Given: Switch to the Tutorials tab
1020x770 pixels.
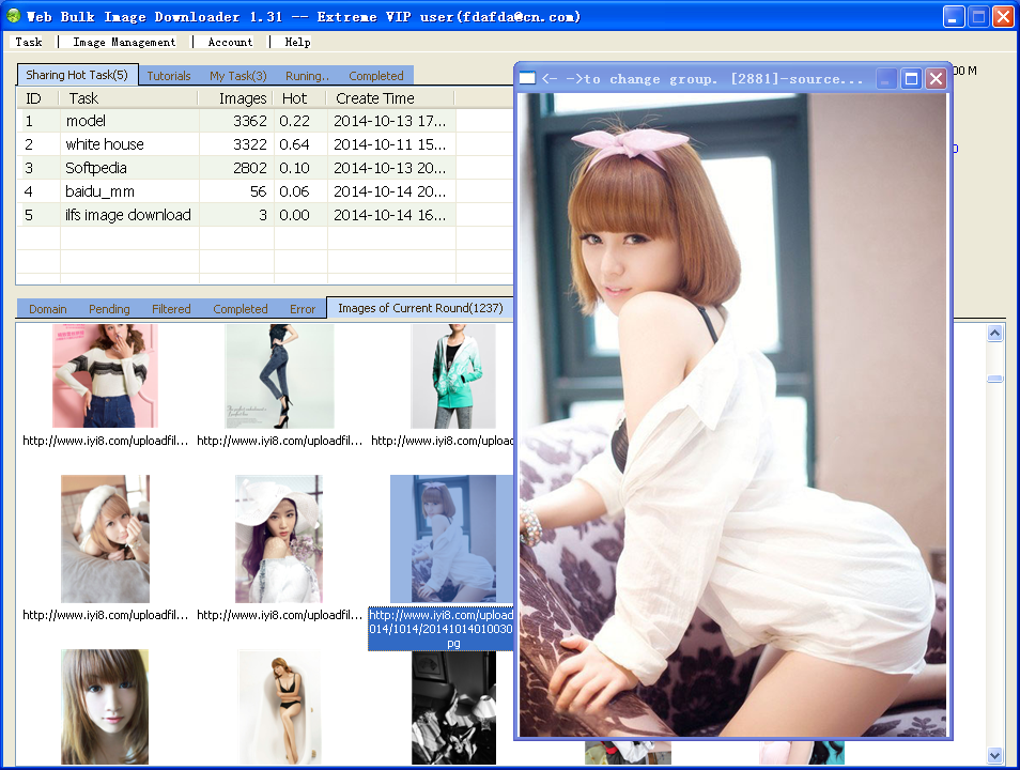Looking at the screenshot, I should (x=168, y=76).
